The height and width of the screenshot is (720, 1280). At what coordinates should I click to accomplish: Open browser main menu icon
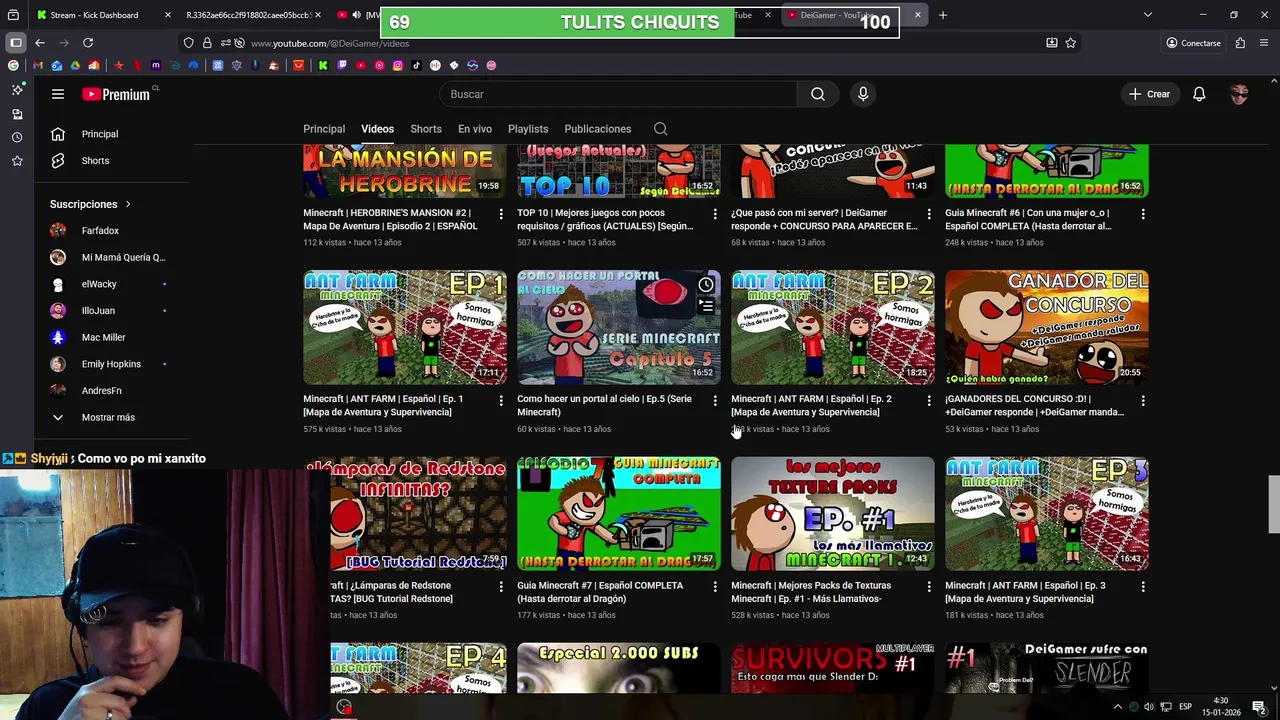1264,43
